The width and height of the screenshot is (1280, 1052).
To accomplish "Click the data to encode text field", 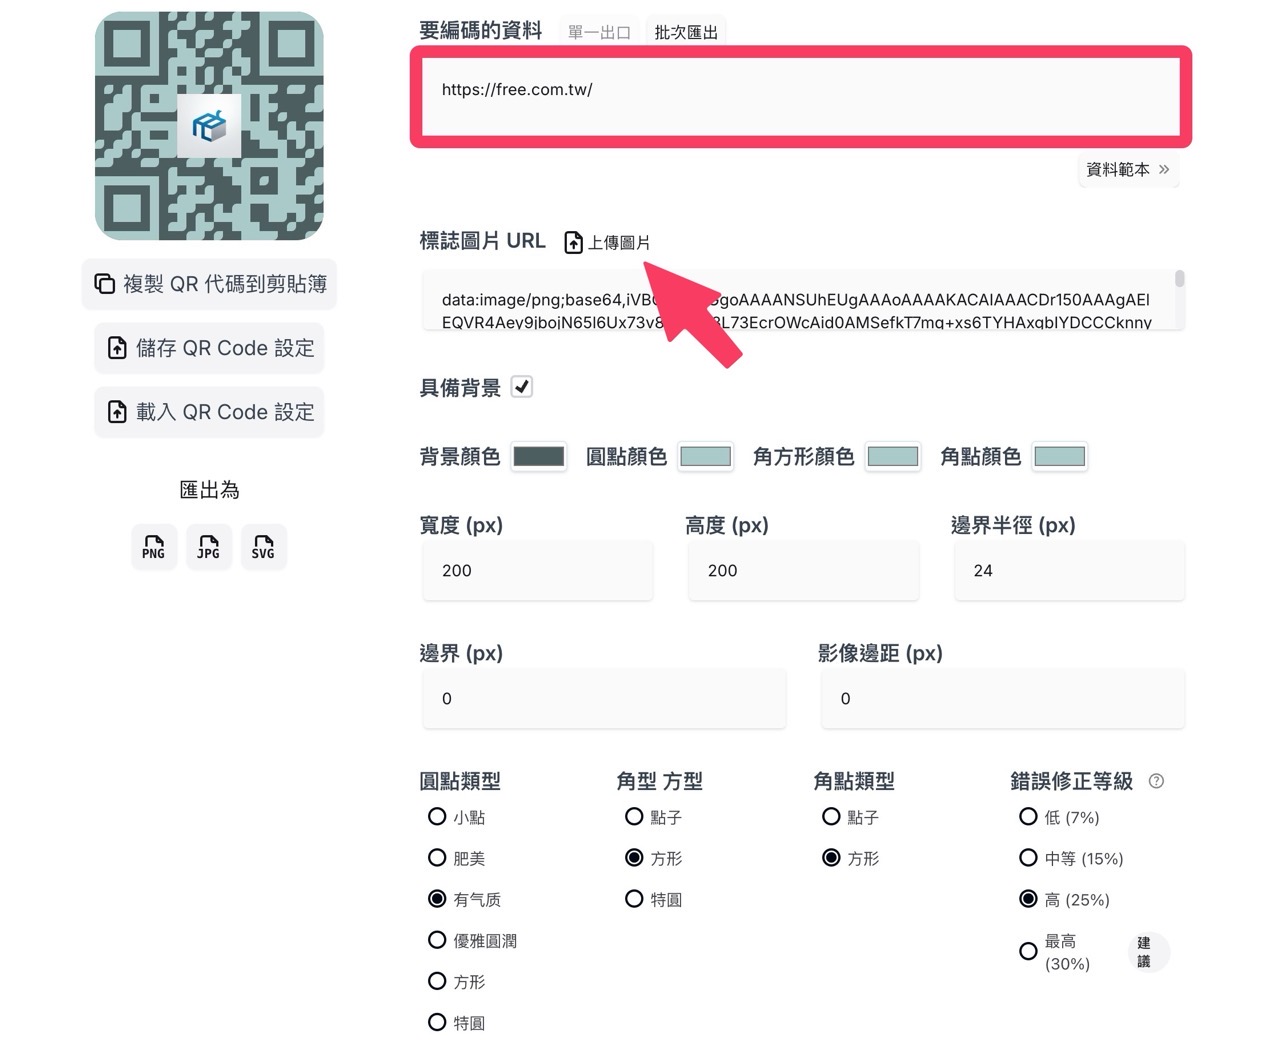I will click(x=801, y=97).
